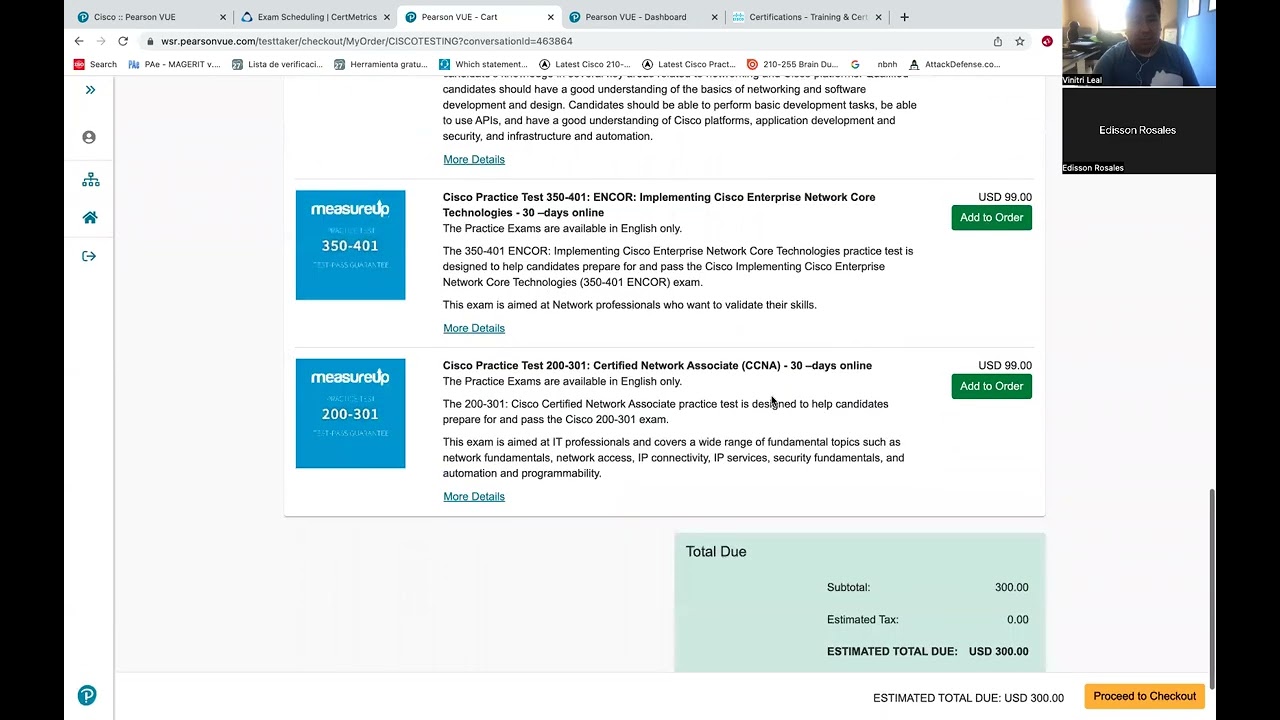Open the Lista de verificaci... bookmark
The image size is (1280, 720).
pos(277,64)
